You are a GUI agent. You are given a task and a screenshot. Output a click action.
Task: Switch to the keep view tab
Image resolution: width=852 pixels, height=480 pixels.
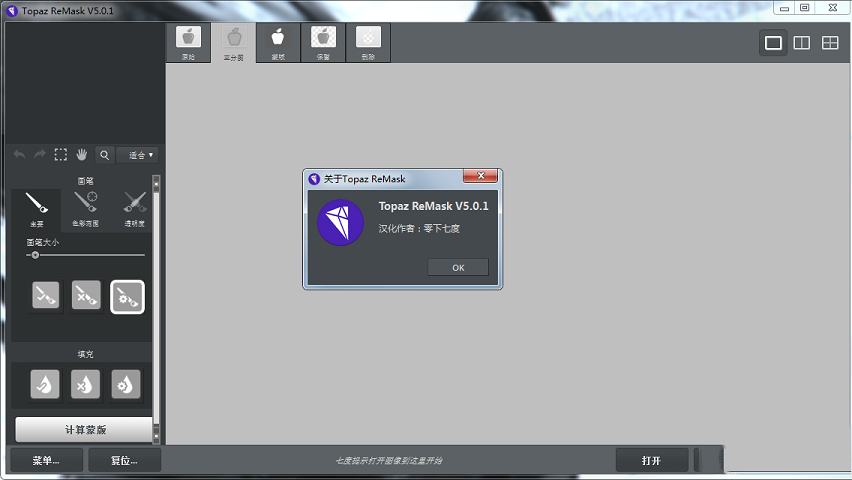pyautogui.click(x=323, y=43)
